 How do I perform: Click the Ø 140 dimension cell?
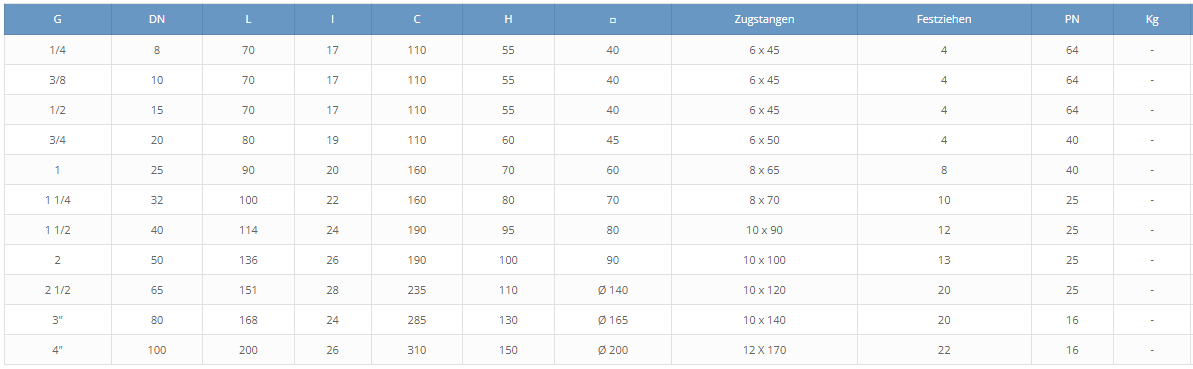[x=612, y=290]
